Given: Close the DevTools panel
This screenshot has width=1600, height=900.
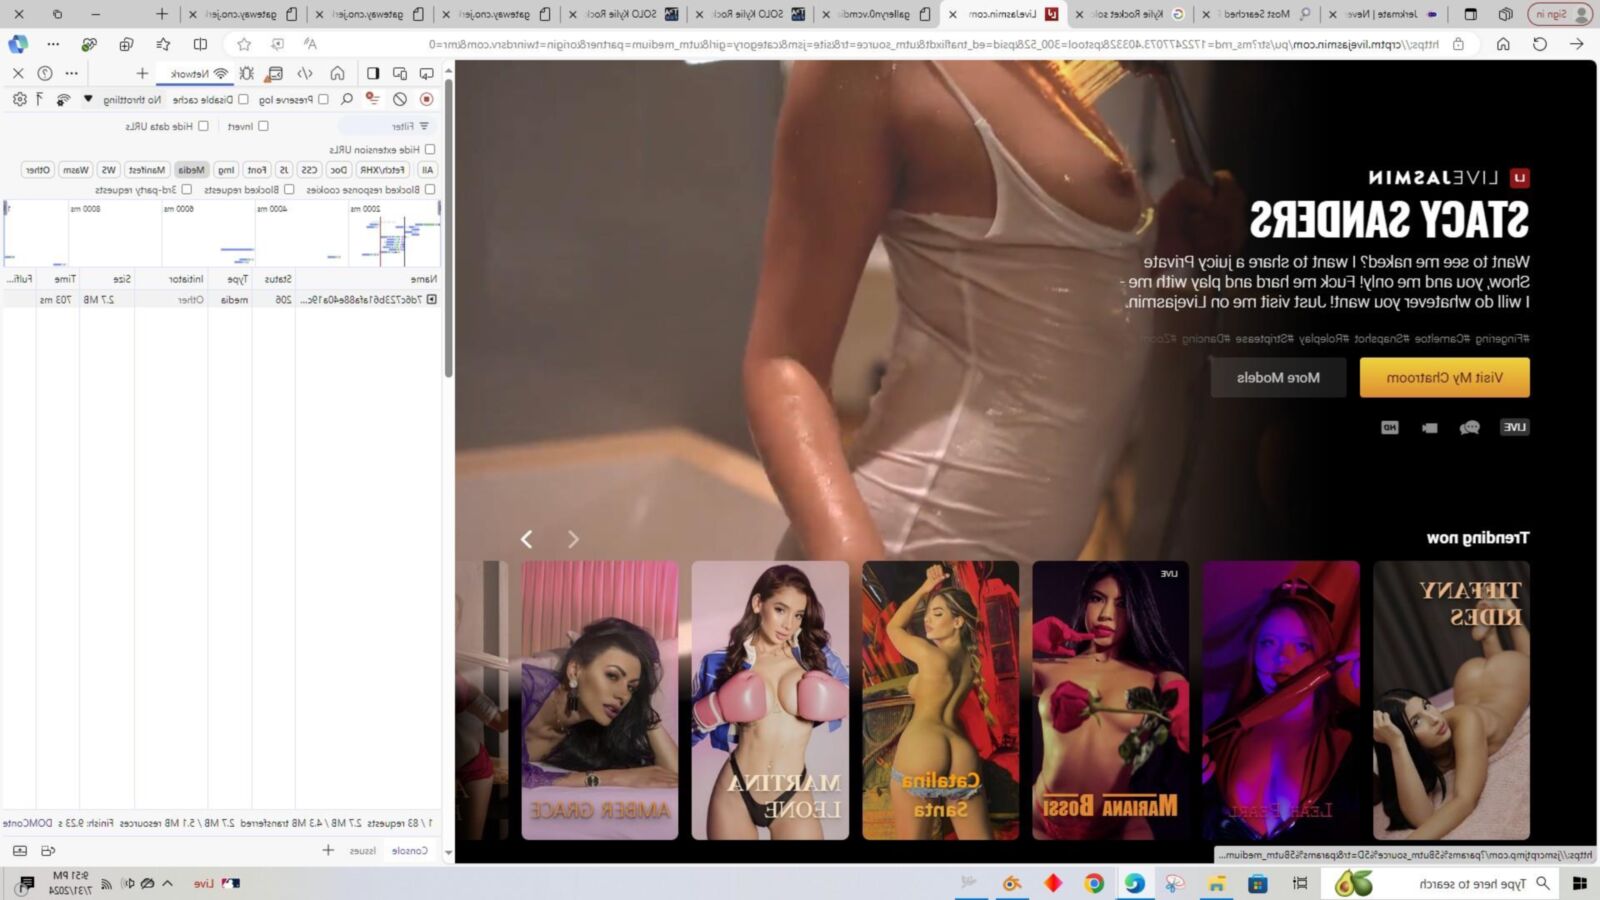Looking at the screenshot, I should (x=18, y=73).
